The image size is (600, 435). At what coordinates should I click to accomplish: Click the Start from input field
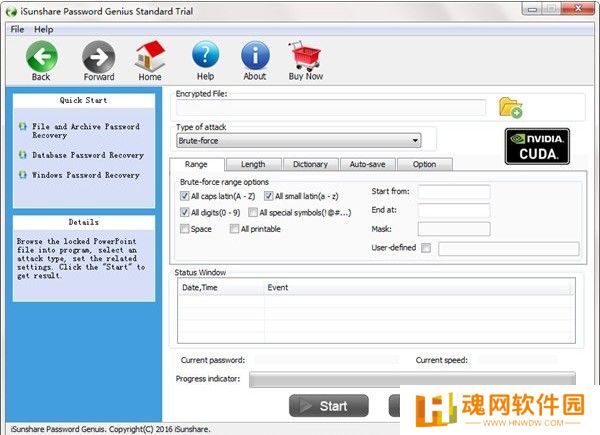pos(454,191)
